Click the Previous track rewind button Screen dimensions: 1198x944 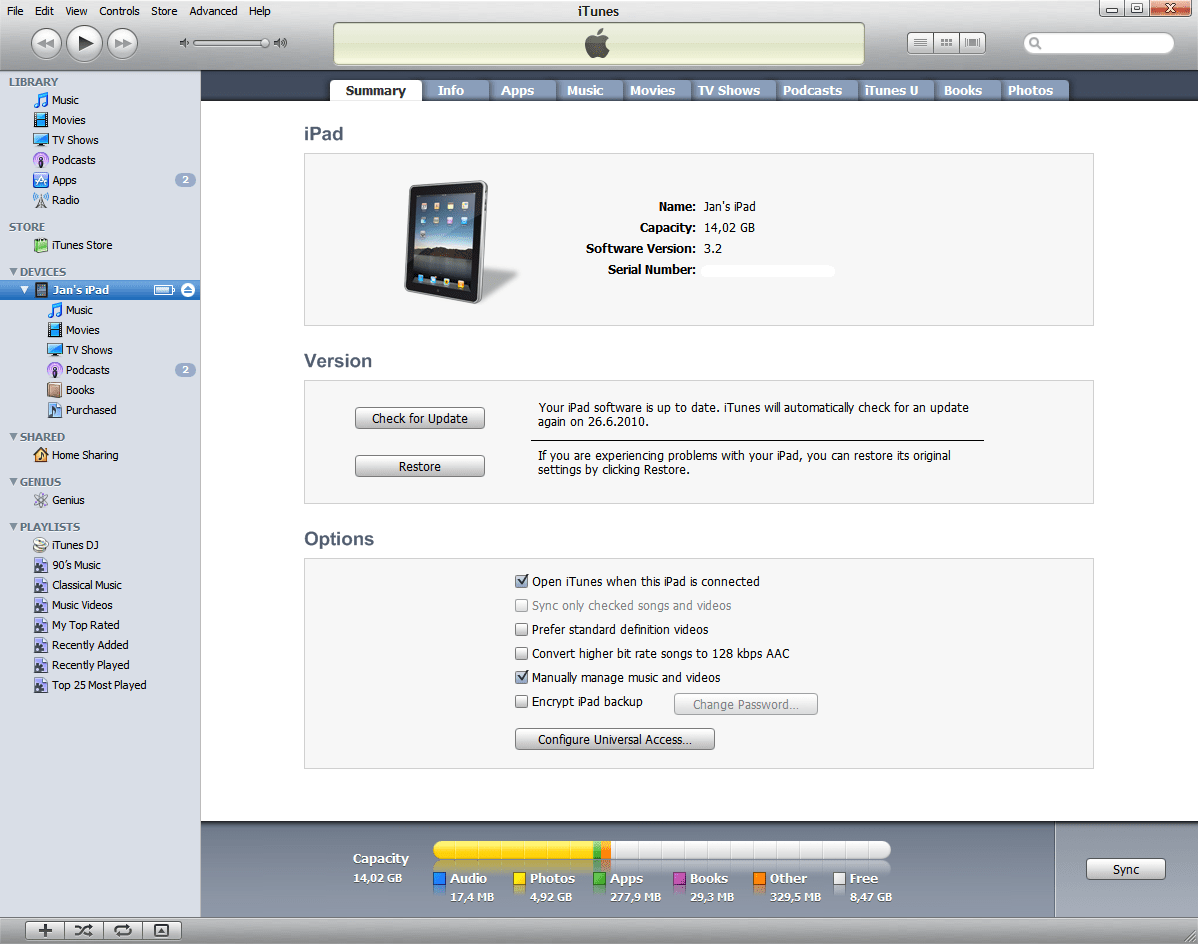point(46,43)
